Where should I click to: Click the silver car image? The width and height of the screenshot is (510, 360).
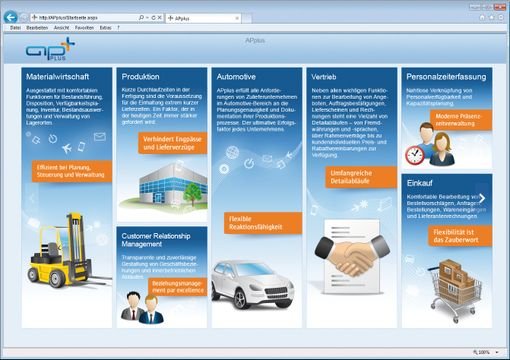pos(253,285)
